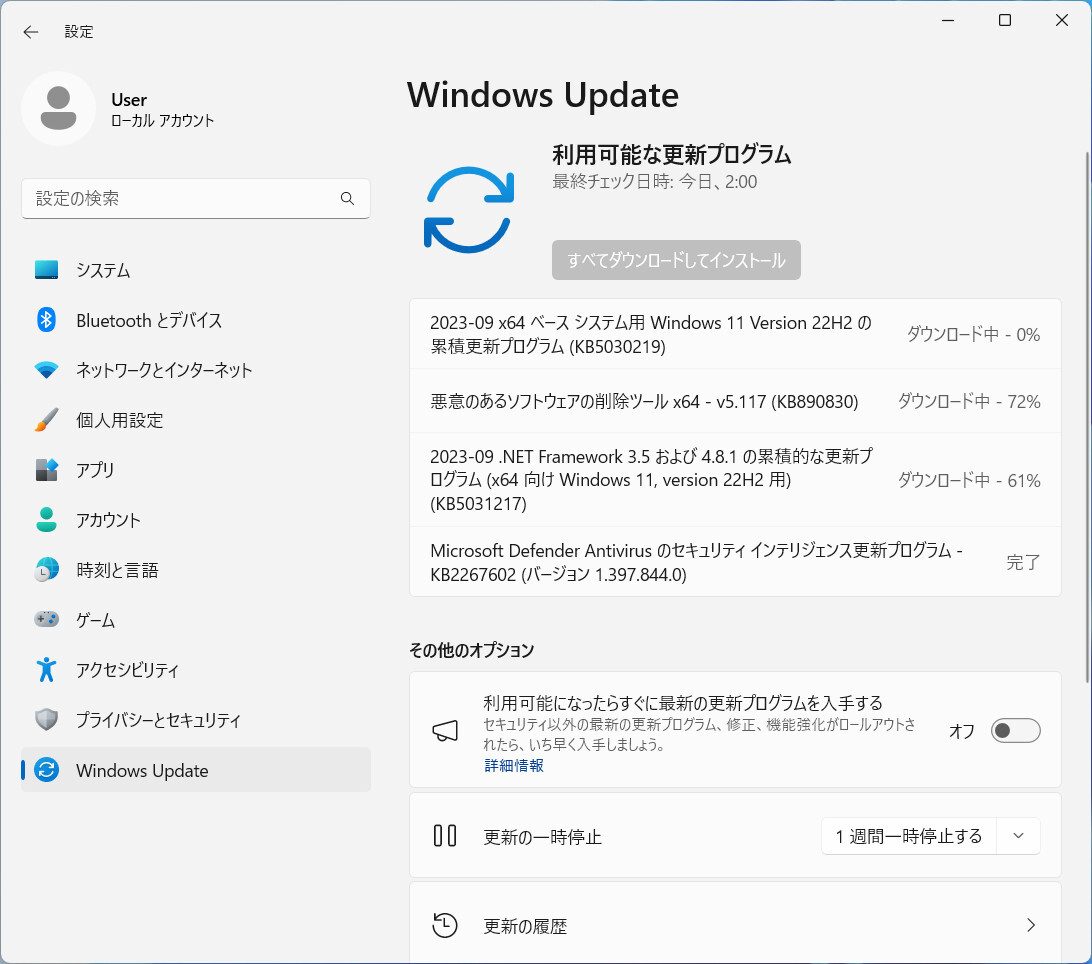
Task: Click その他のオプション heading
Action: pyautogui.click(x=471, y=650)
